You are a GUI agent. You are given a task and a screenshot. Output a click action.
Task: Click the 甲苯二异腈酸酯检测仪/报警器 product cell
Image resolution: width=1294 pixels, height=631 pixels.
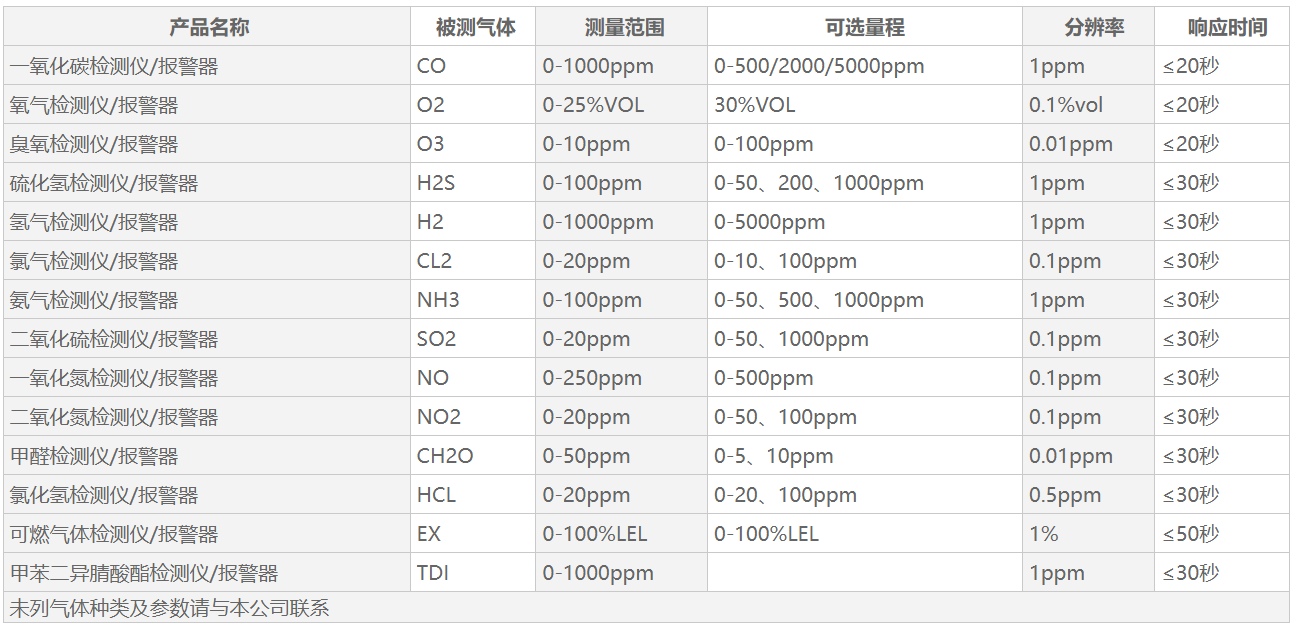tap(144, 573)
